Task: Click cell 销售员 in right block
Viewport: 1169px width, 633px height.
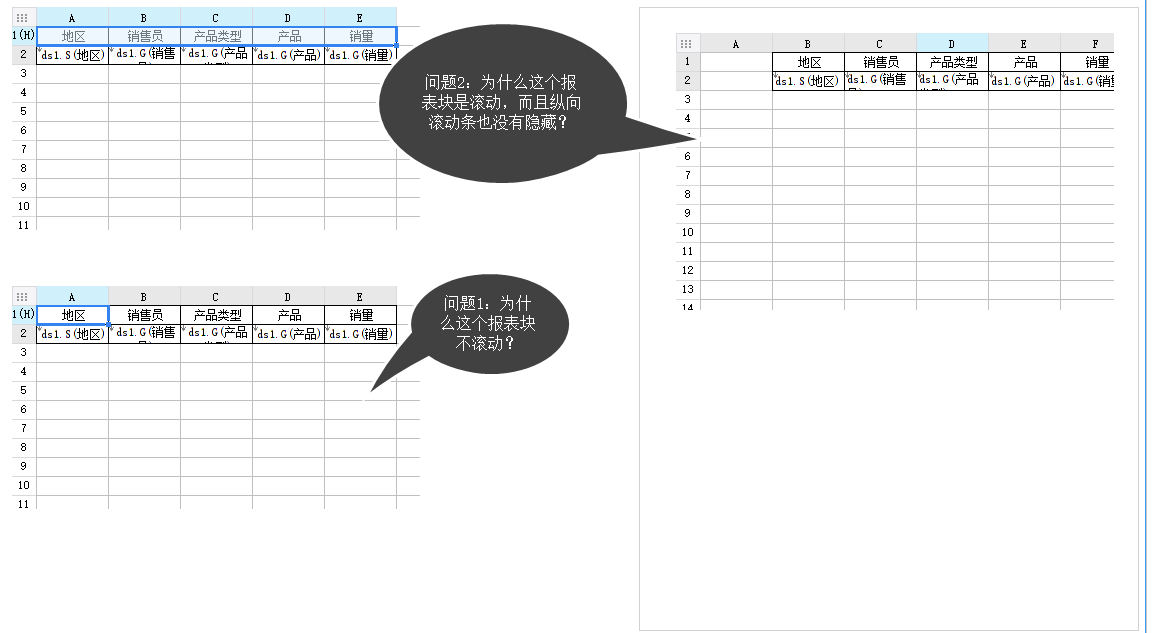Action: (x=880, y=62)
